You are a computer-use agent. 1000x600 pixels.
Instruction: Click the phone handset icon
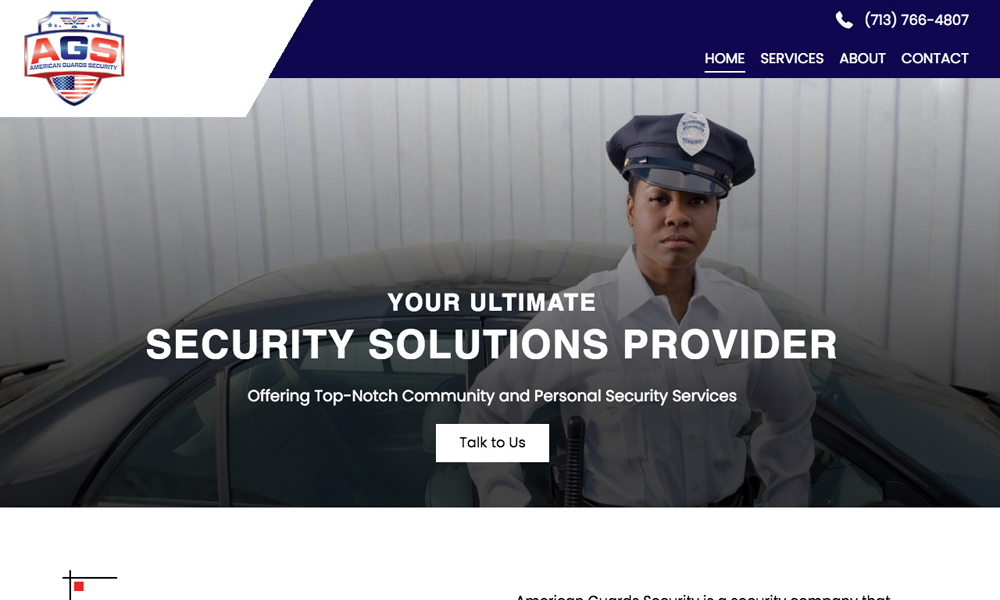coord(844,20)
